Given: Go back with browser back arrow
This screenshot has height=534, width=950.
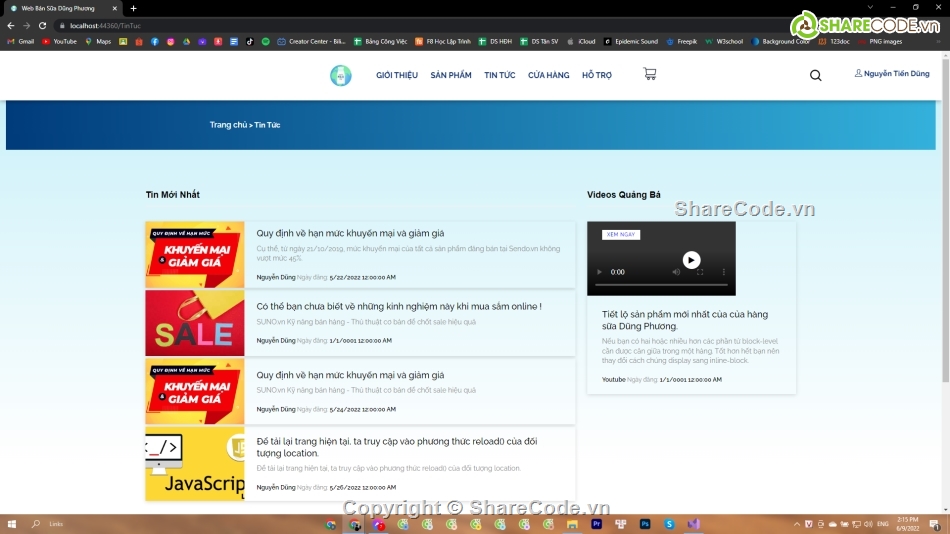Looking at the screenshot, I should (11, 25).
